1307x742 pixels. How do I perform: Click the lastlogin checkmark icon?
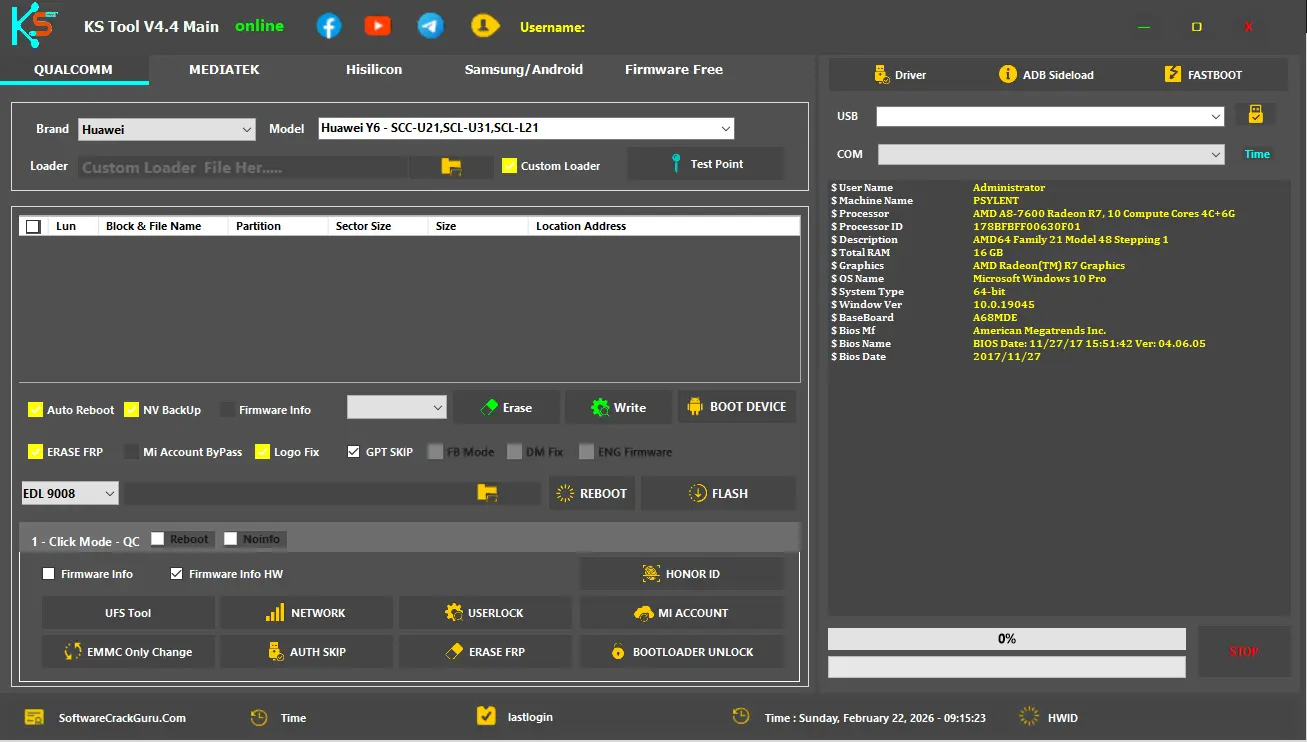(486, 716)
